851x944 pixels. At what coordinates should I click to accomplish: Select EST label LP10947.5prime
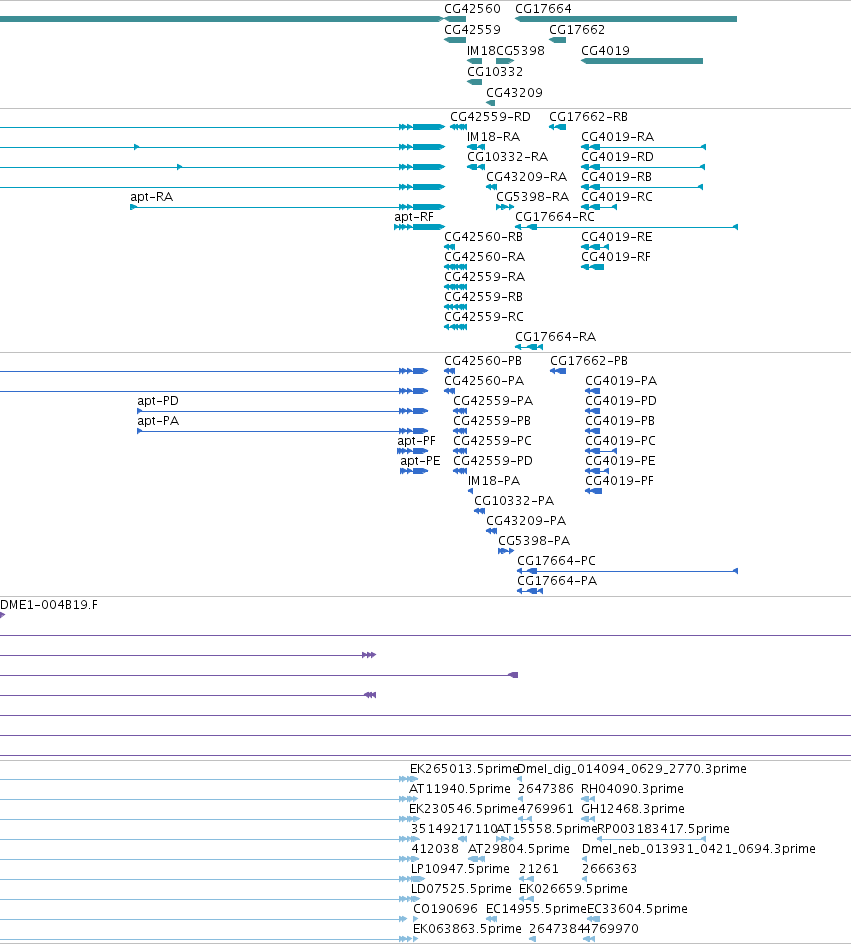[460, 869]
